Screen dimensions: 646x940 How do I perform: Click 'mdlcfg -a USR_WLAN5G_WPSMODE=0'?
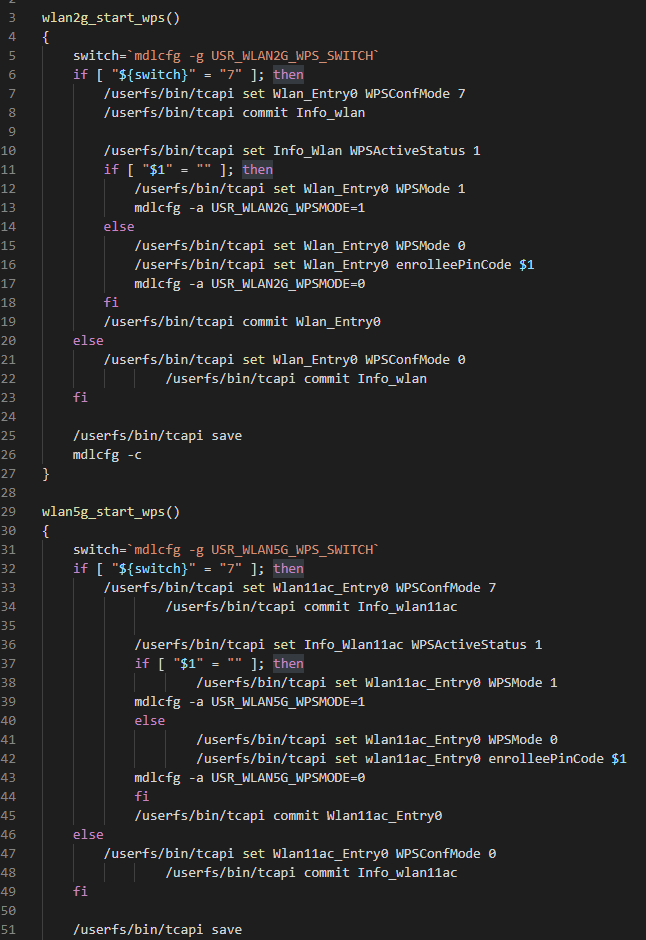249,778
